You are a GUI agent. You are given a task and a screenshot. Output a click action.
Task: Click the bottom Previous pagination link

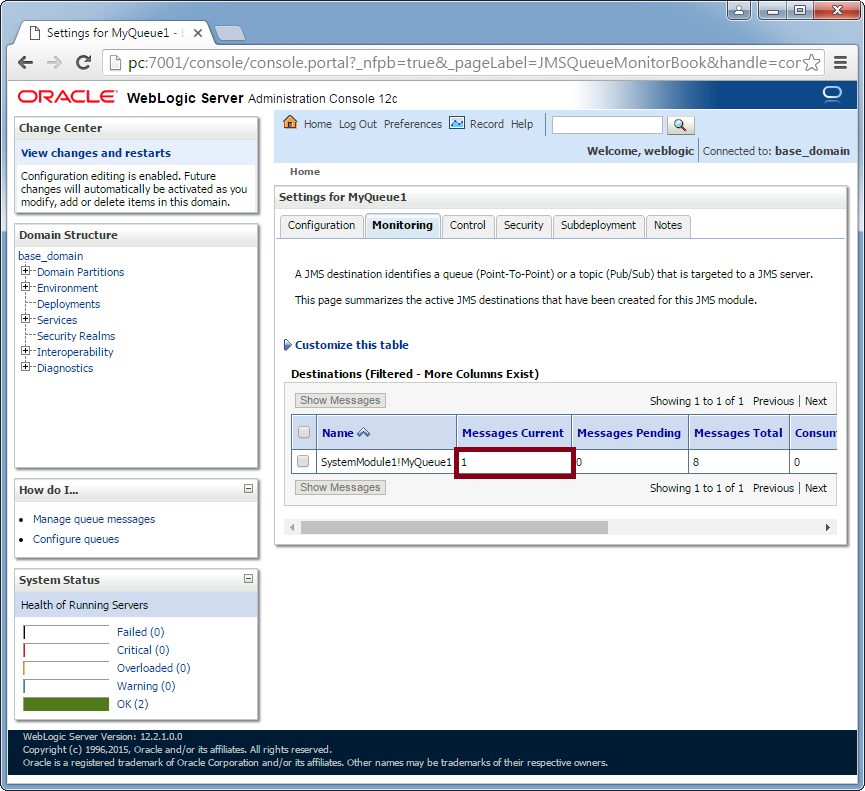(773, 488)
